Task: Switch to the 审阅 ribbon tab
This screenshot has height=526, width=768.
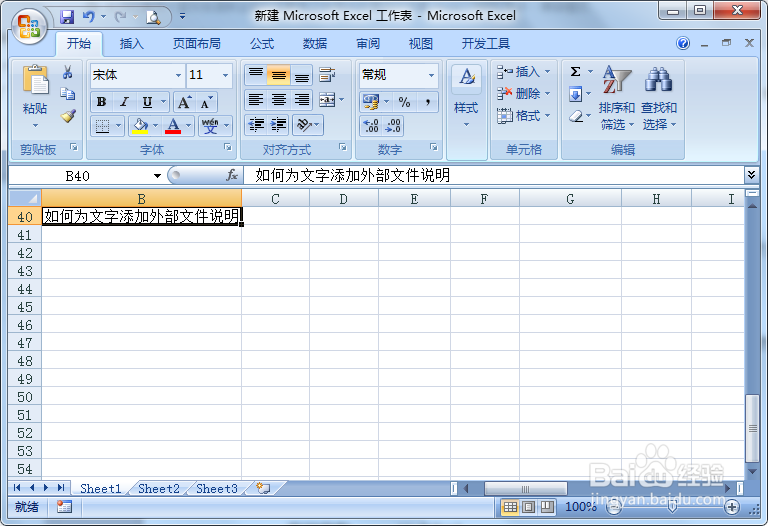Action: (x=367, y=44)
